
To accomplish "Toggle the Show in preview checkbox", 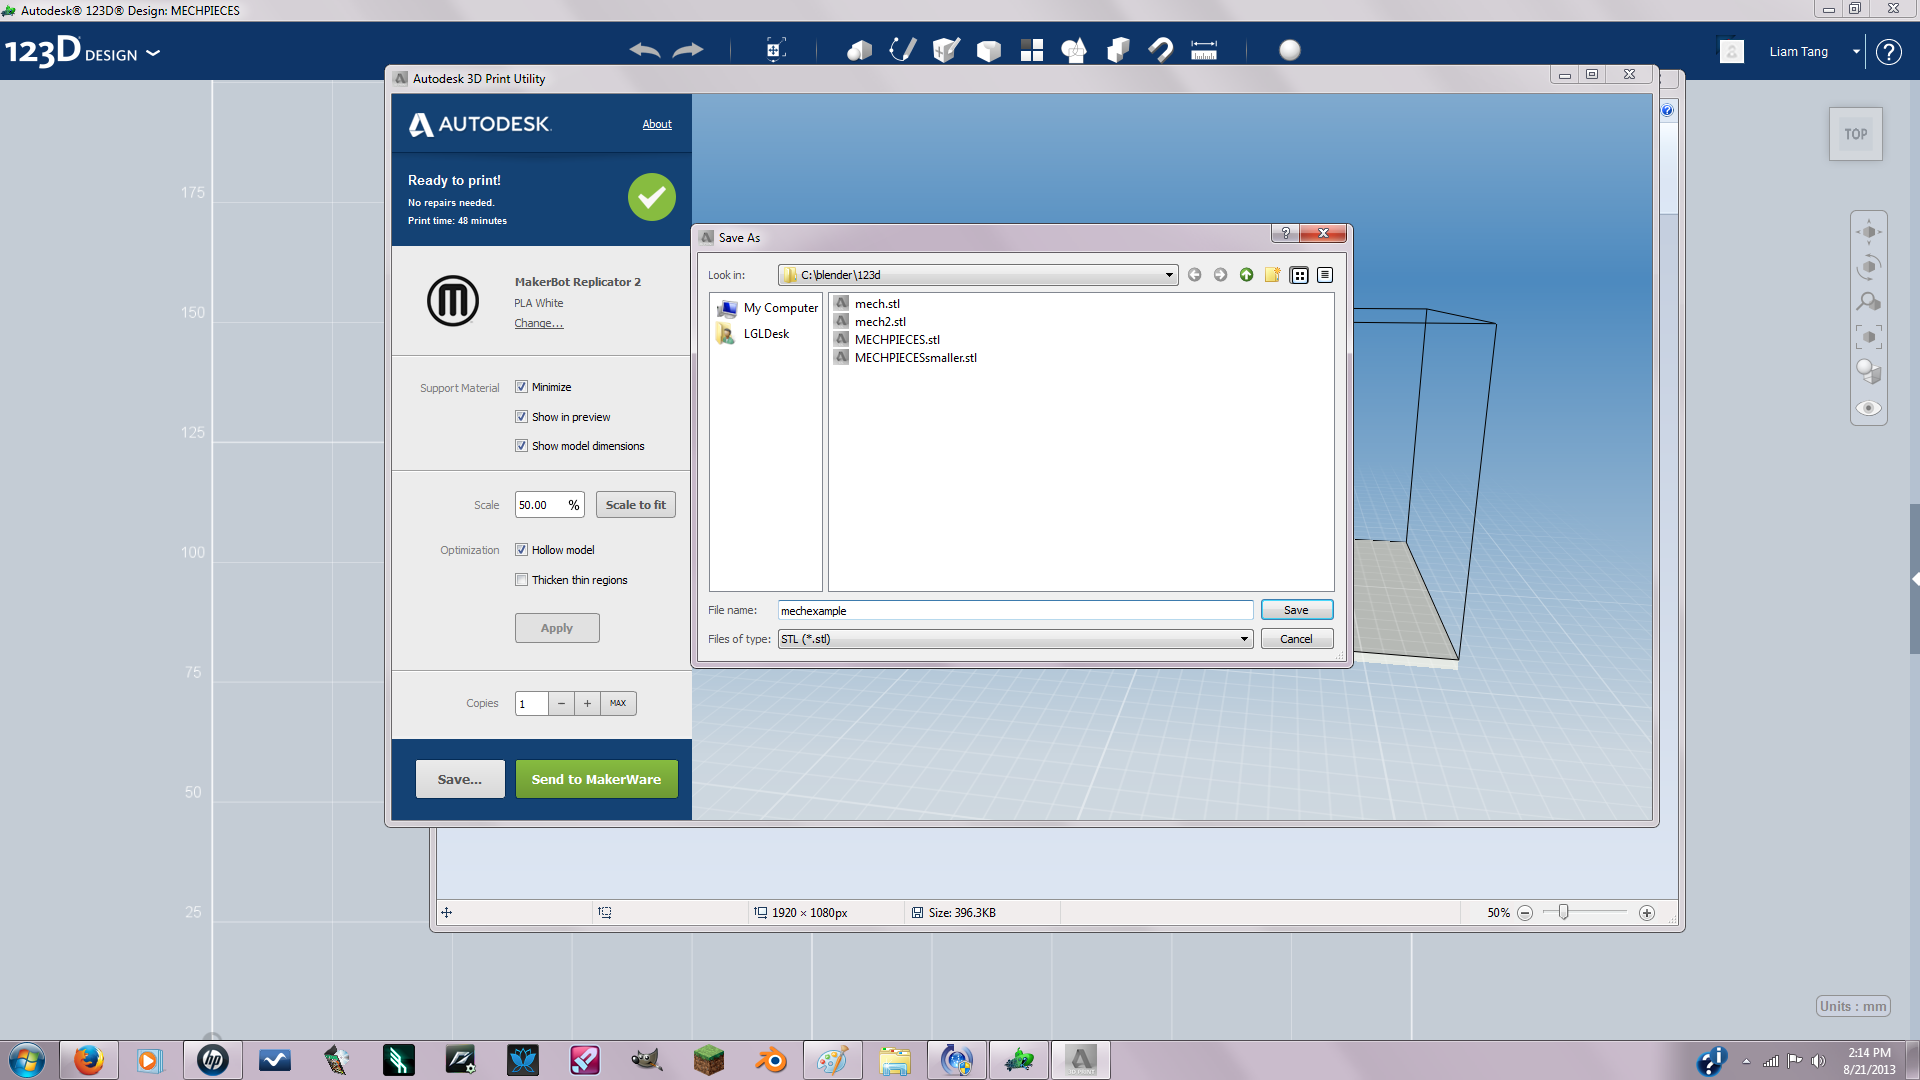I will [521, 417].
